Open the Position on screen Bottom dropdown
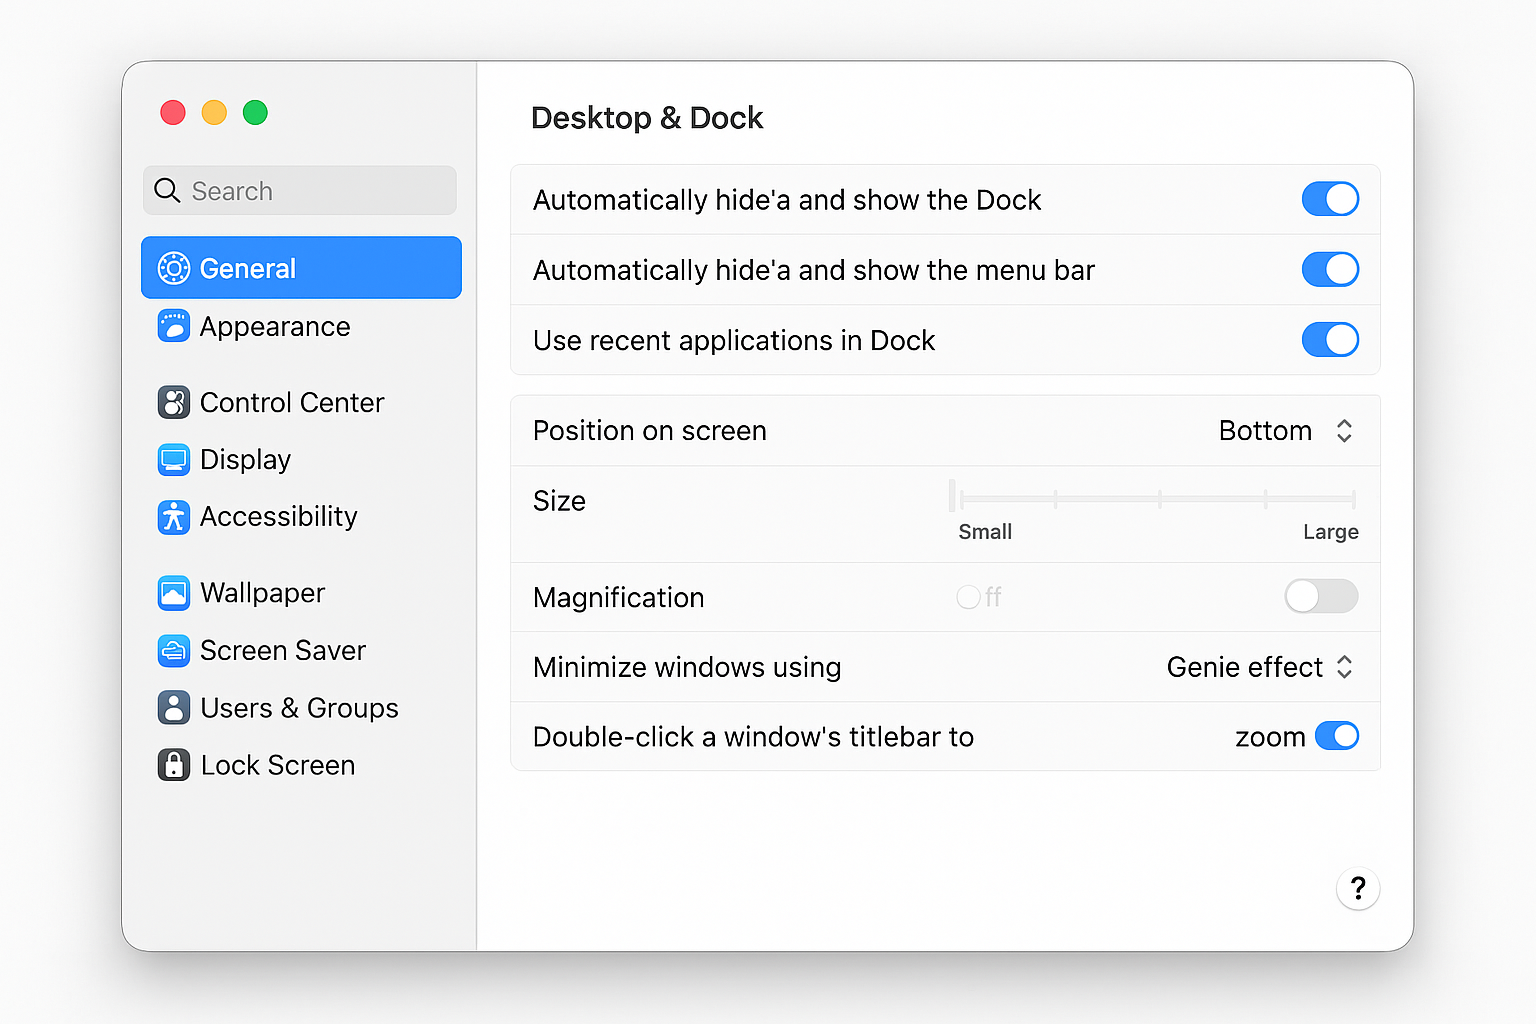The image size is (1536, 1024). click(1286, 431)
